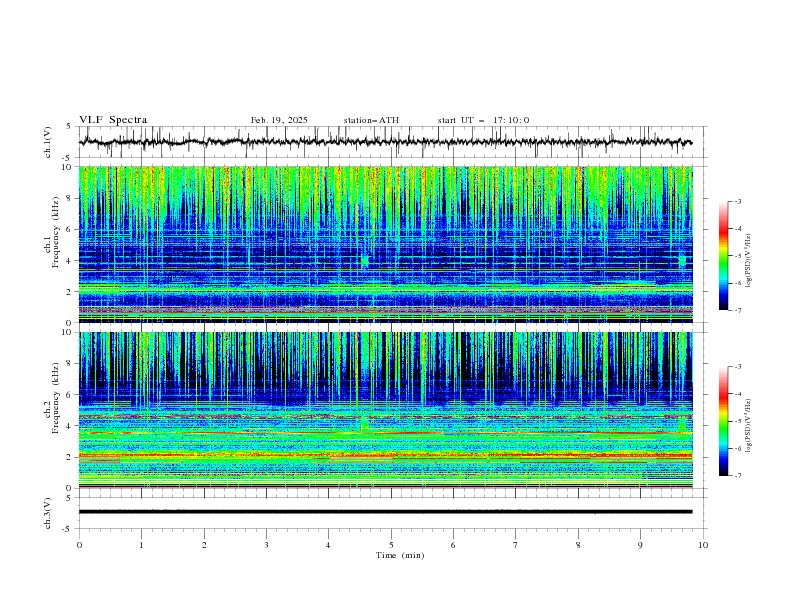
Task: Click the ch.2 spectrogram plot area
Action: point(385,410)
